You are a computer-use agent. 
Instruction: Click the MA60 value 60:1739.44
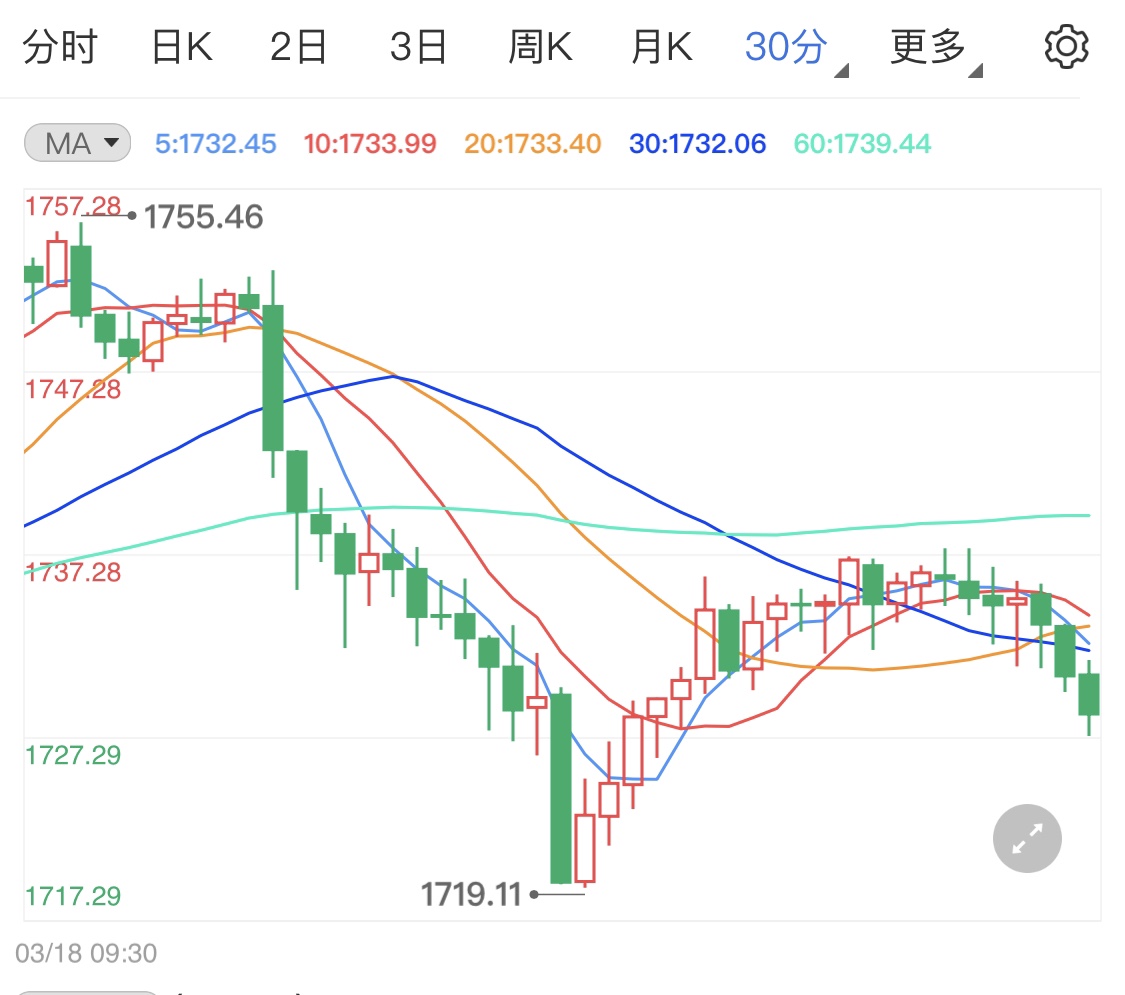click(862, 143)
